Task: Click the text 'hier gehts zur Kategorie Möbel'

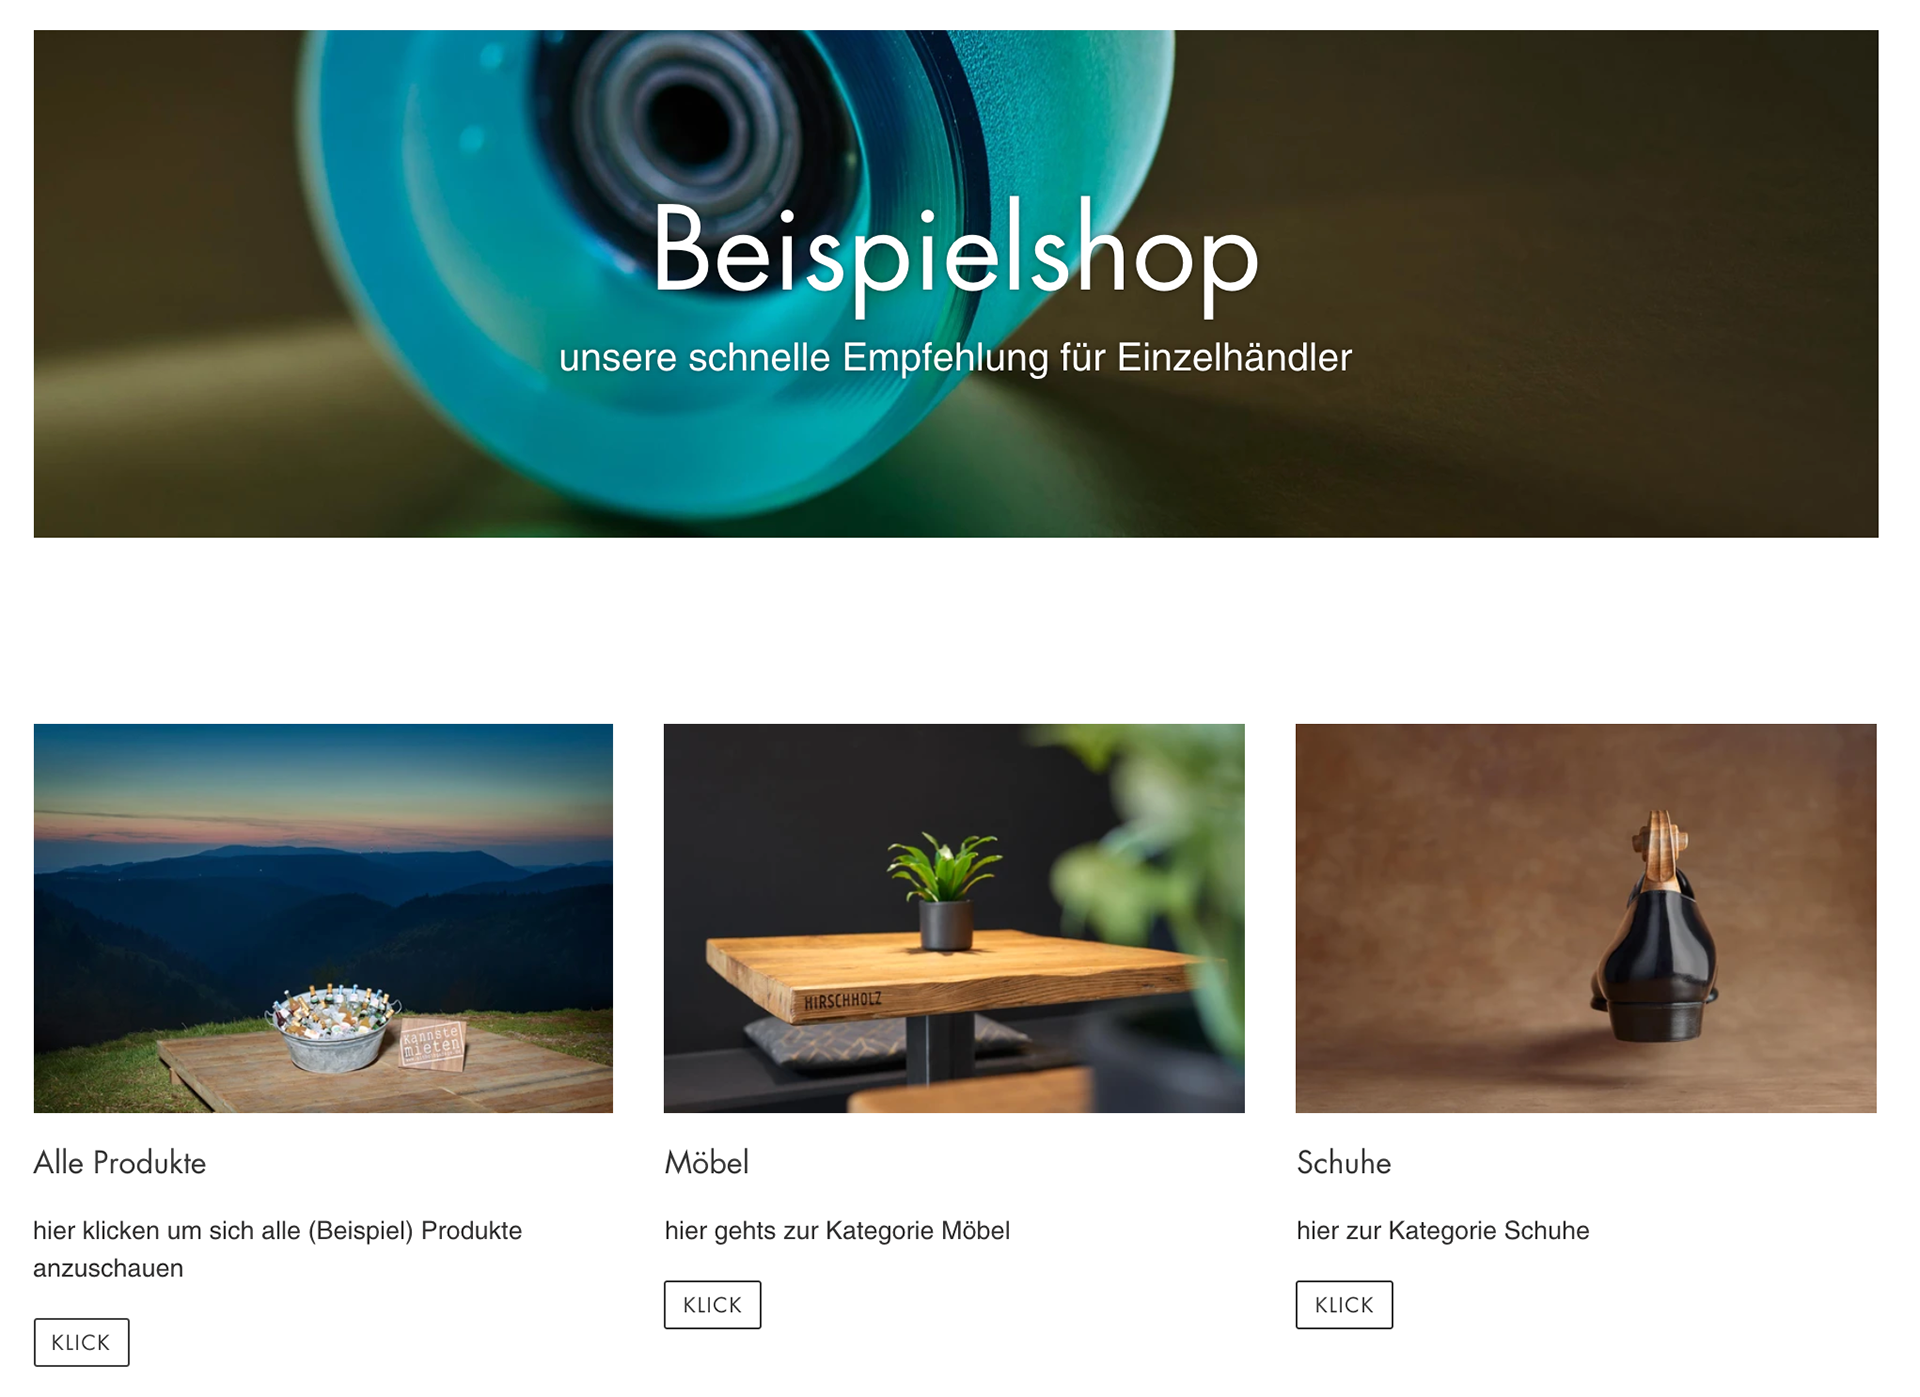Action: [x=837, y=1231]
